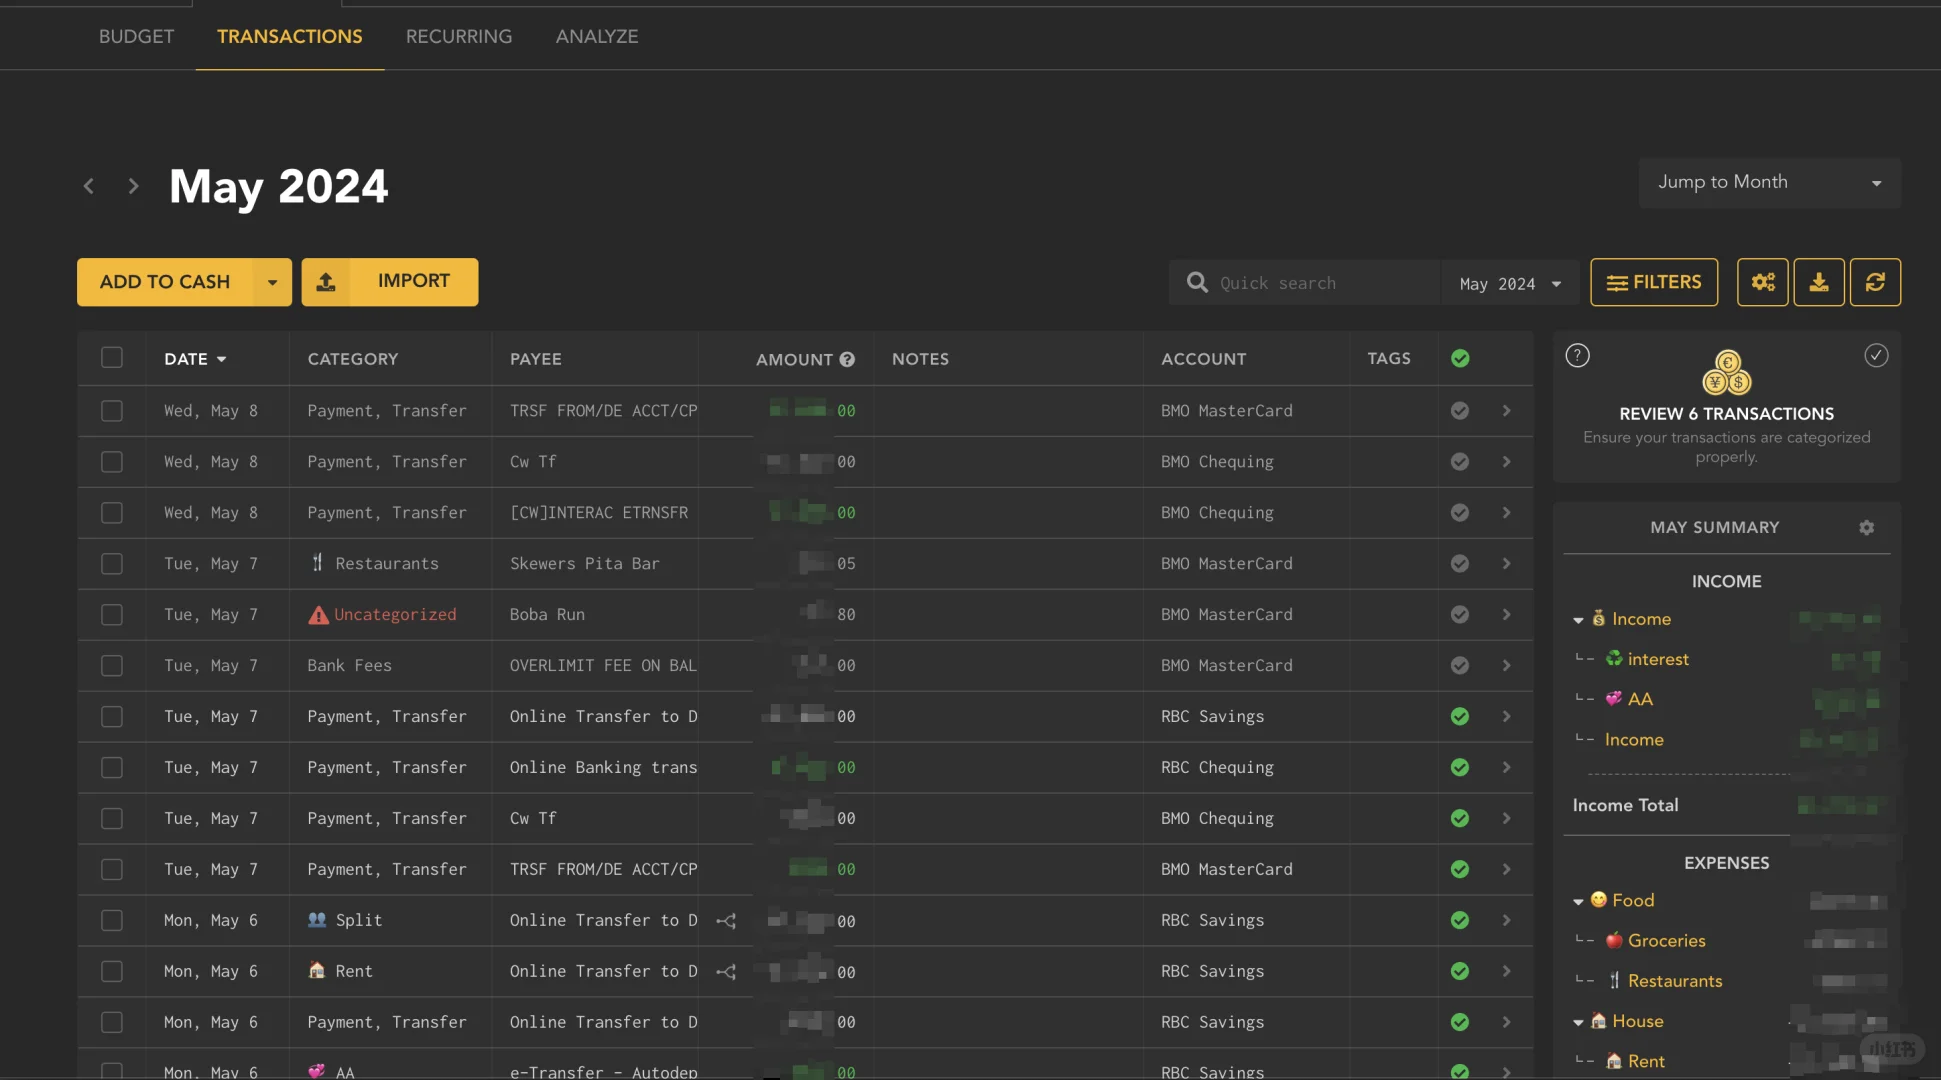
Task: Click BMO Chequing account on Cw Tf May 8 row
Action: point(1217,462)
